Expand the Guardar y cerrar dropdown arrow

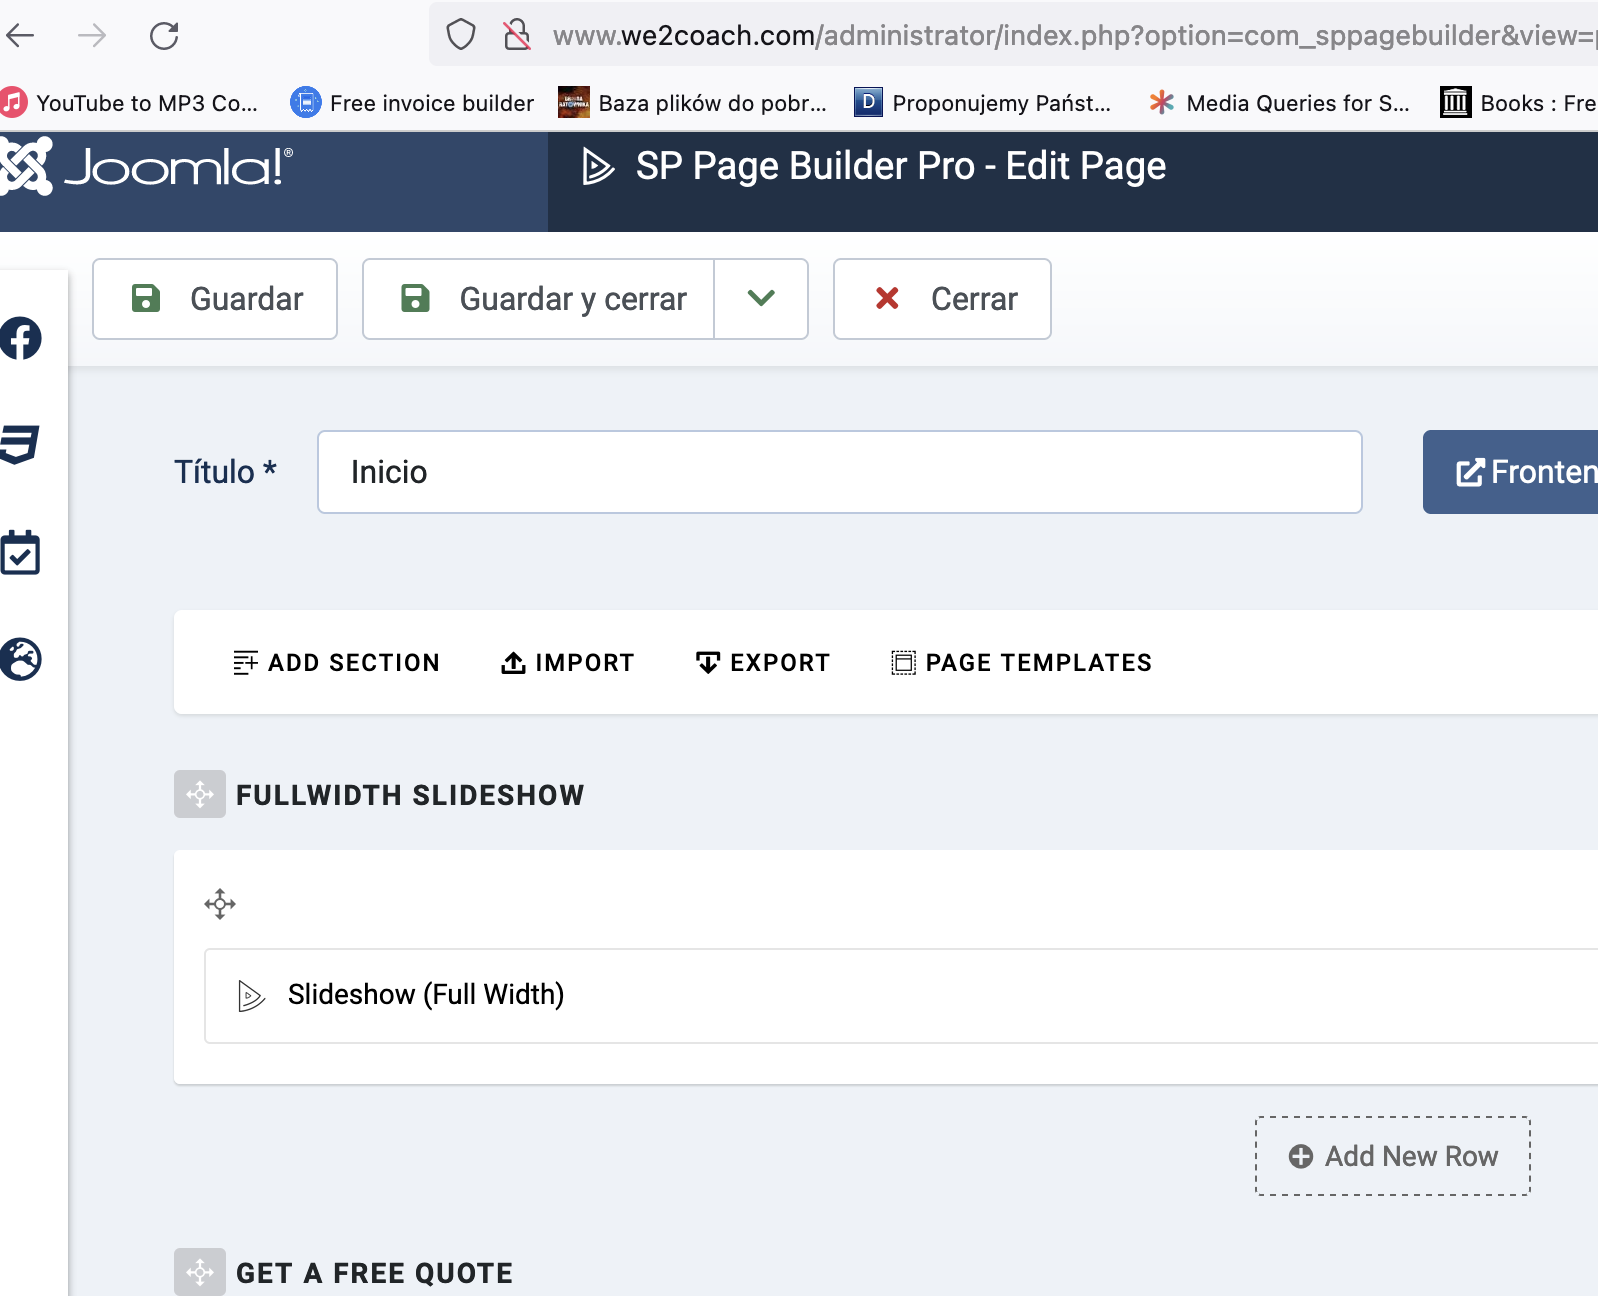point(761,299)
